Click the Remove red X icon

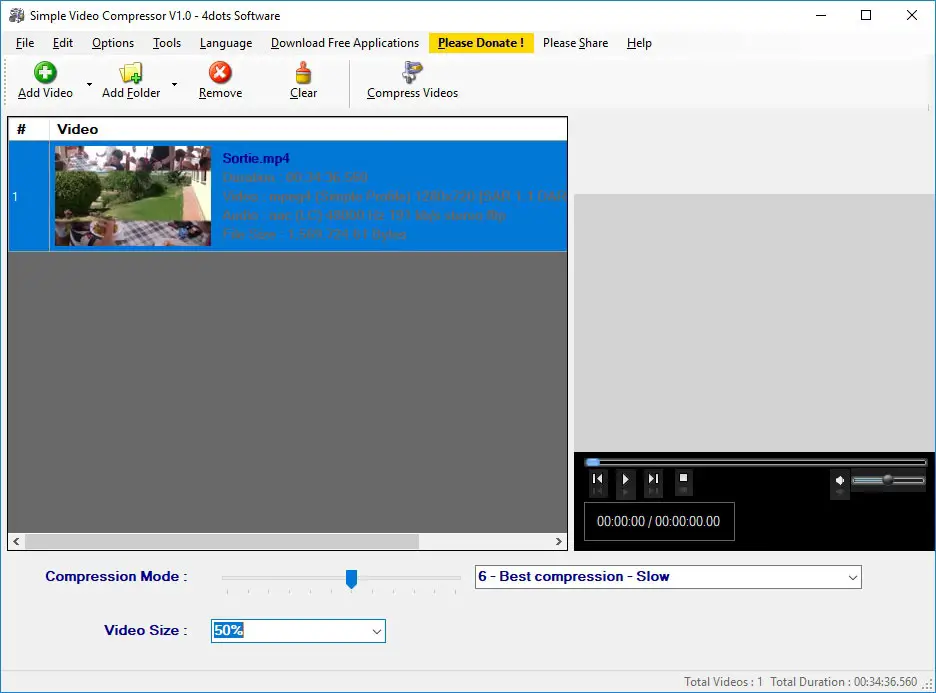click(220, 73)
